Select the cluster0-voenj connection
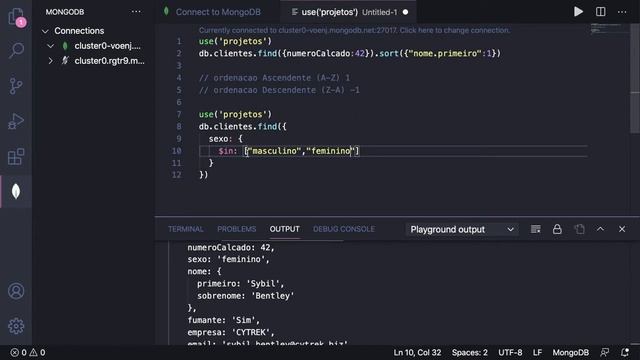Viewport: 640px width, 360px height. pyautogui.click(x=107, y=46)
